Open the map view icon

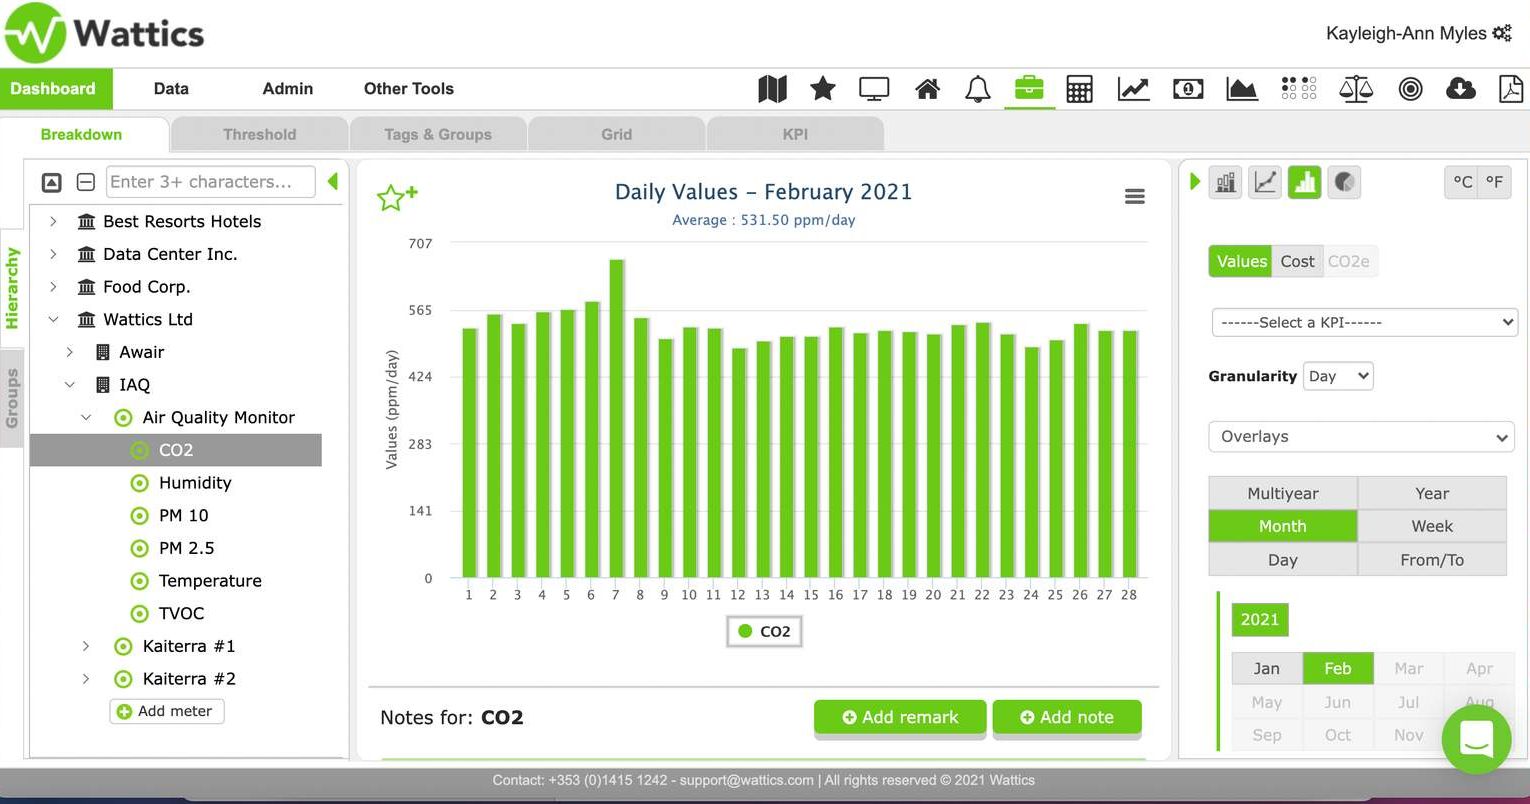pyautogui.click(x=772, y=89)
